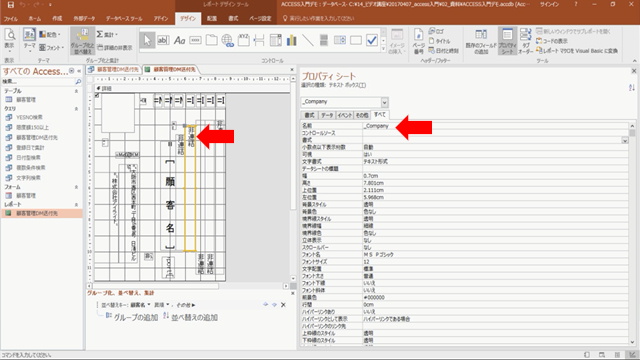Click the Save icon in quick access toolbar
Image resolution: width=640 pixels, height=360 pixels.
(x=11, y=5)
